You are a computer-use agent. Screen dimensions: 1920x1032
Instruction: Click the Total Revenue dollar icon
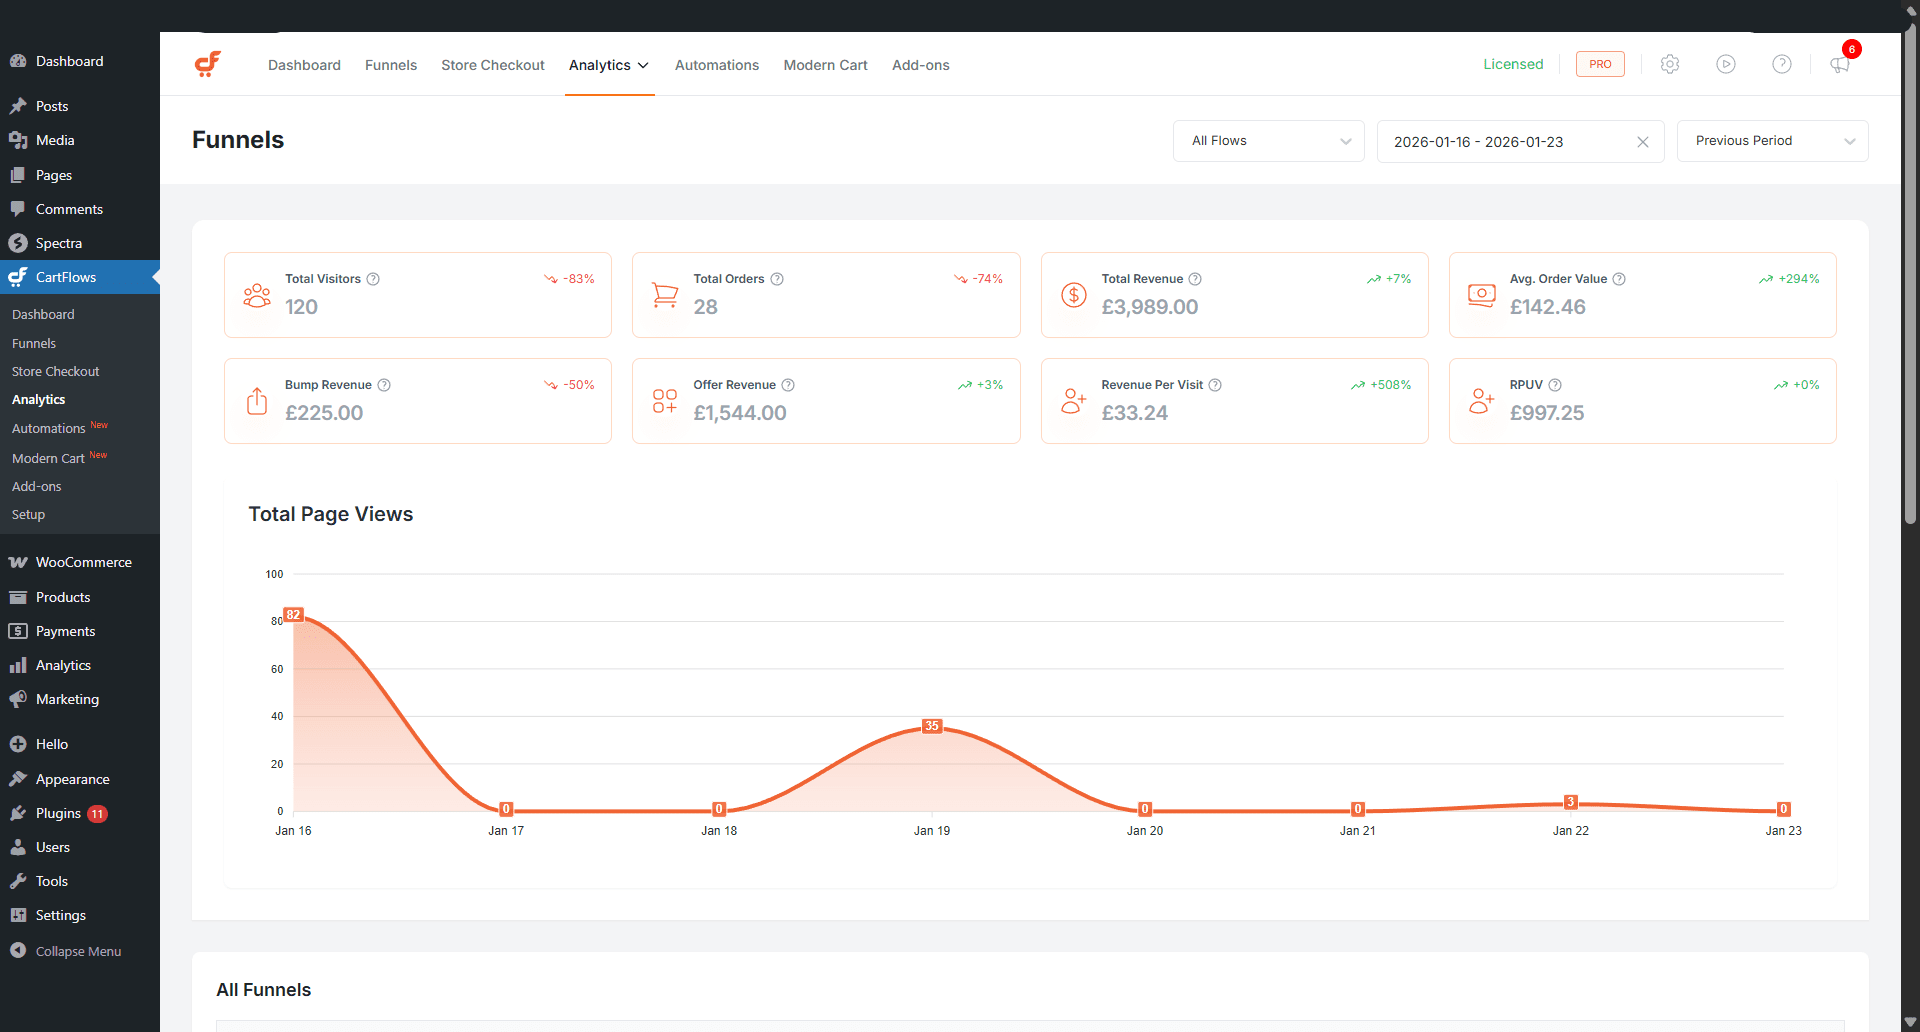pyautogui.click(x=1074, y=295)
